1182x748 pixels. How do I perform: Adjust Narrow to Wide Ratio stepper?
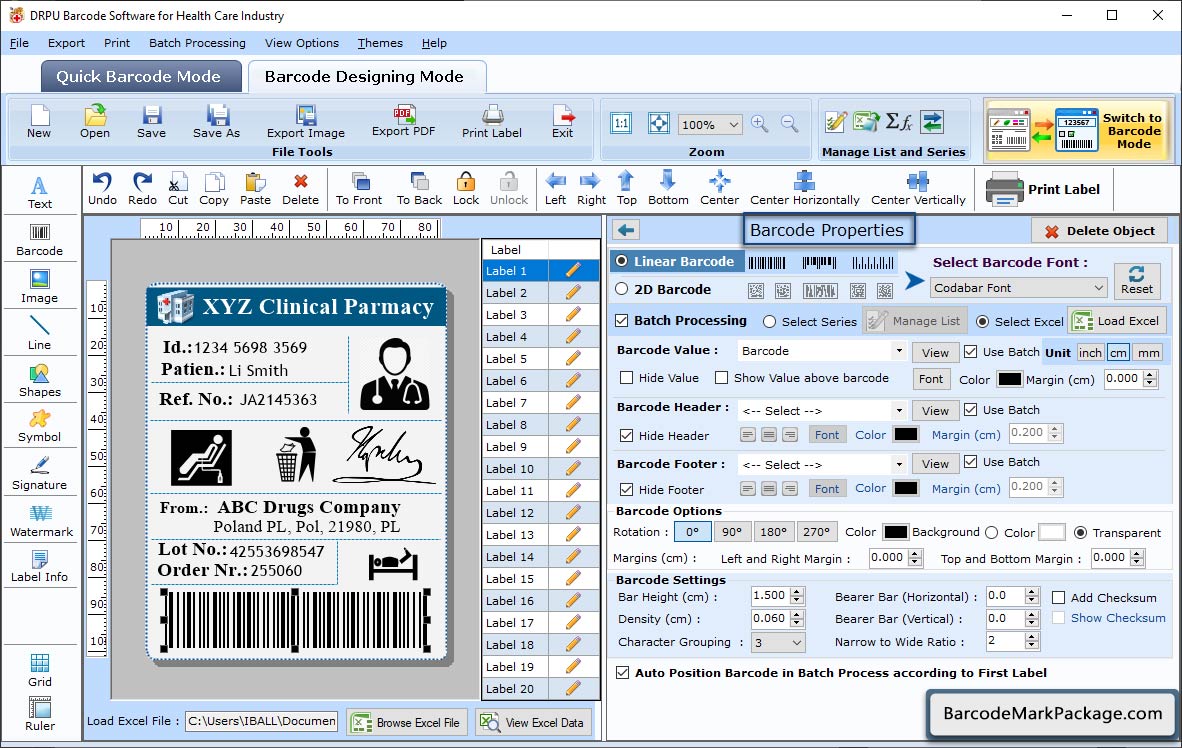click(1032, 642)
